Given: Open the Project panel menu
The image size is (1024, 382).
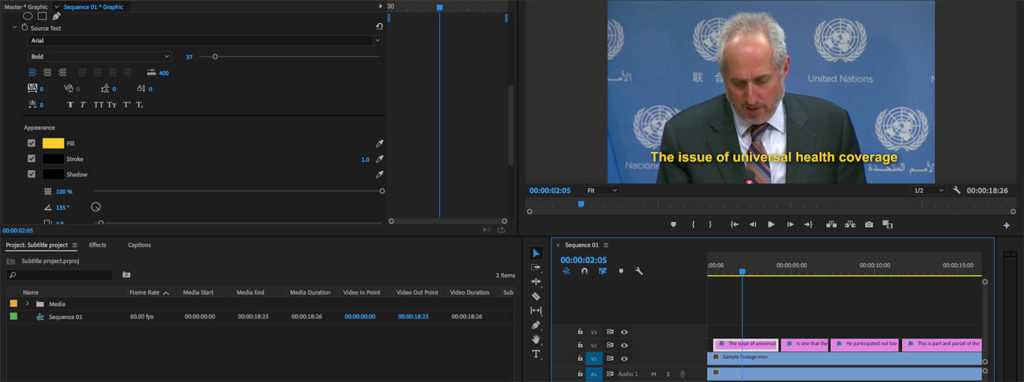Looking at the screenshot, I should pos(74,245).
